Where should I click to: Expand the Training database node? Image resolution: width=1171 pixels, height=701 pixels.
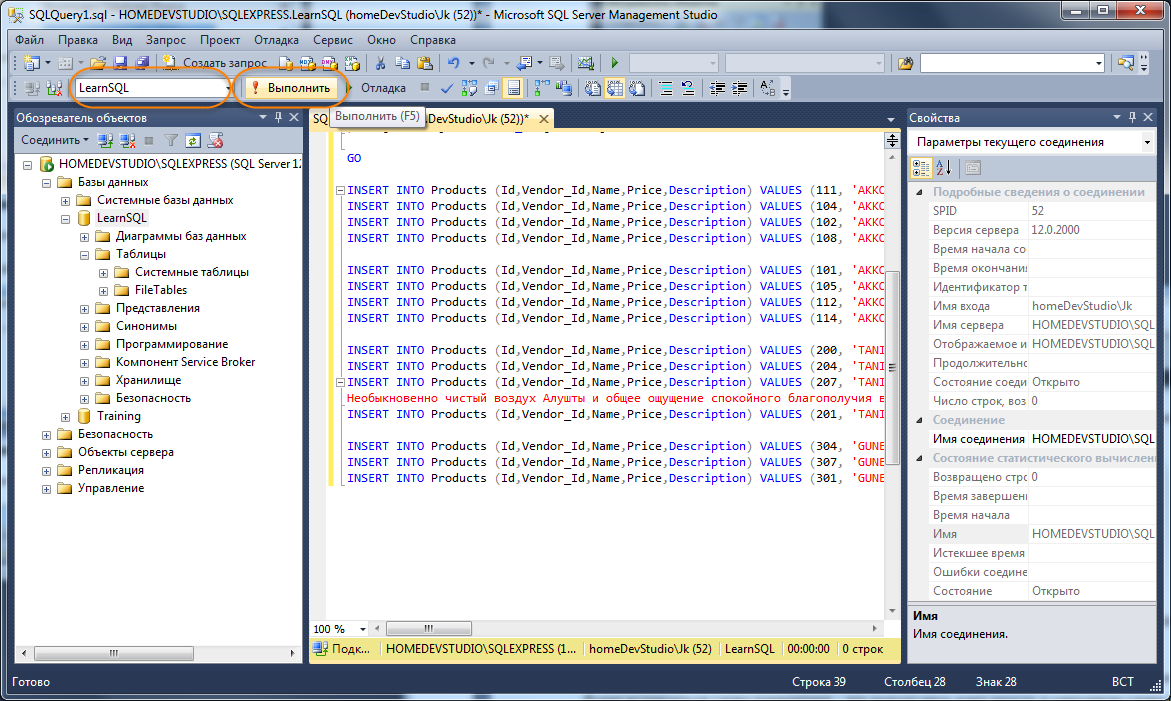click(x=65, y=417)
